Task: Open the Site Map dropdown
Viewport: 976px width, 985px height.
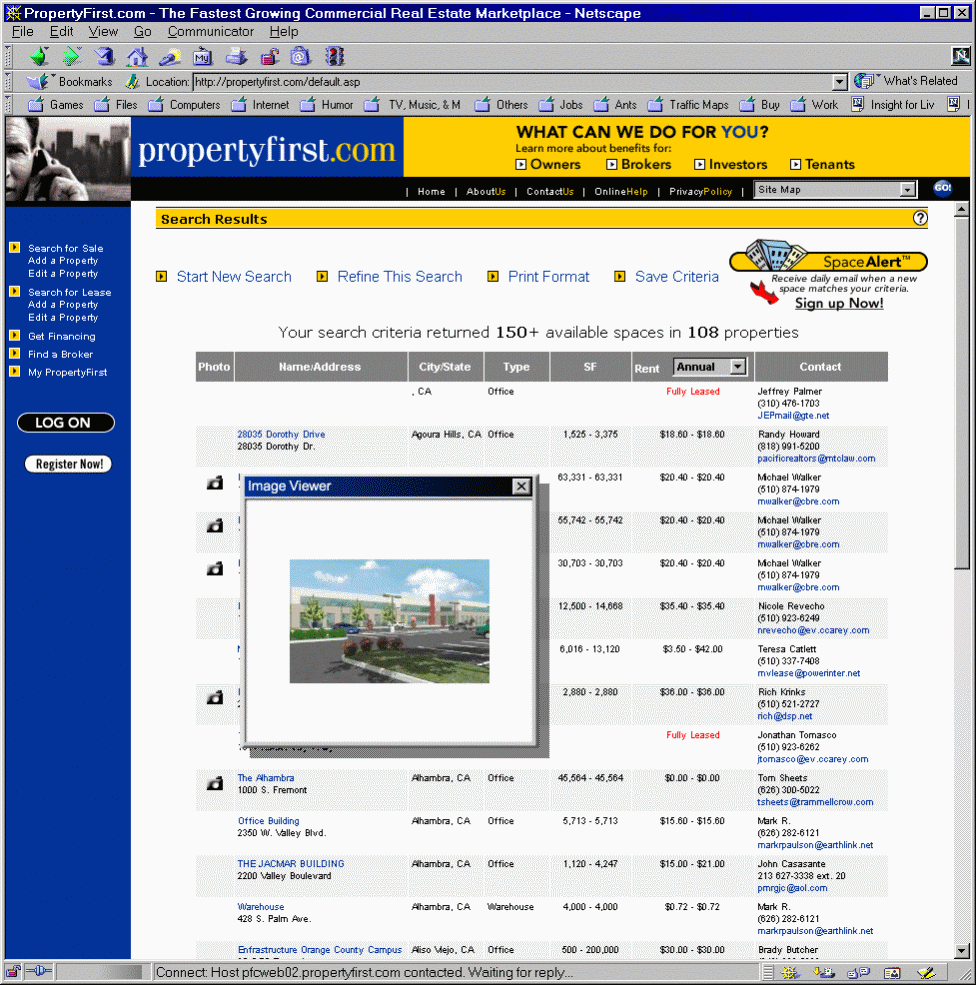Action: tap(908, 190)
